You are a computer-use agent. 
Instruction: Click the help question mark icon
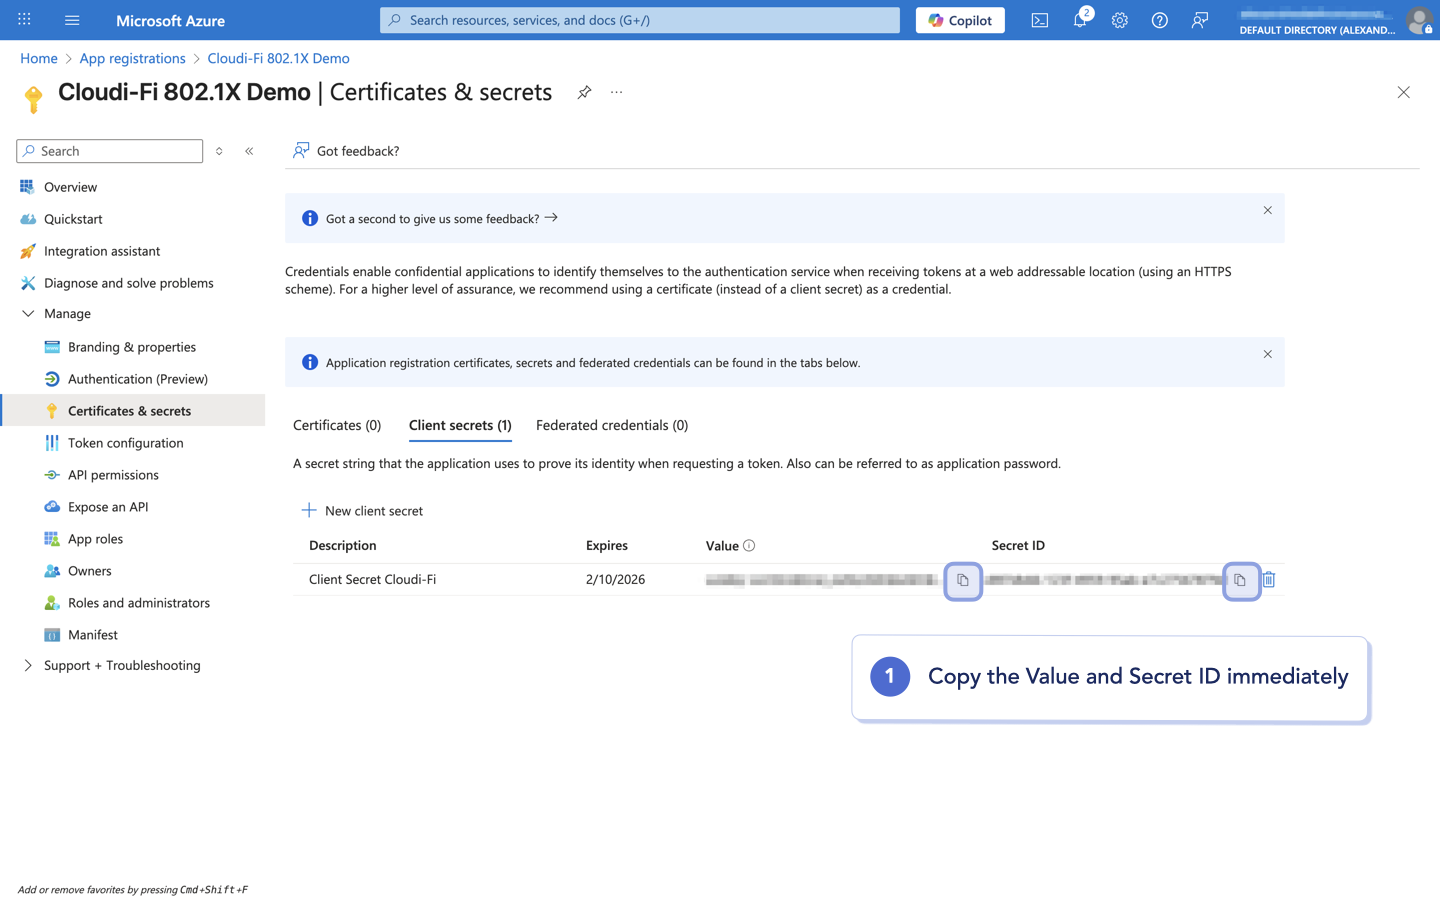(1160, 20)
